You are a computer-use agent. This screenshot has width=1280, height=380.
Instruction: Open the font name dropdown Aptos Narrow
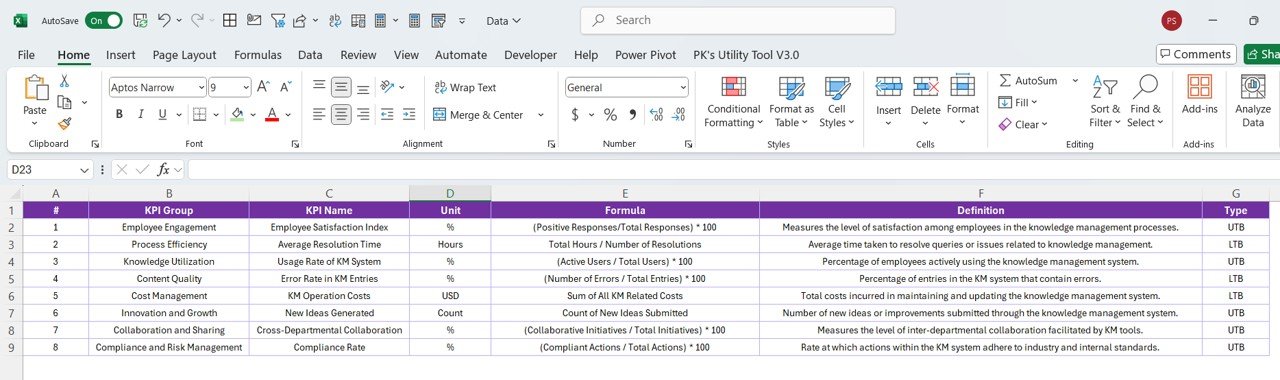tap(157, 88)
